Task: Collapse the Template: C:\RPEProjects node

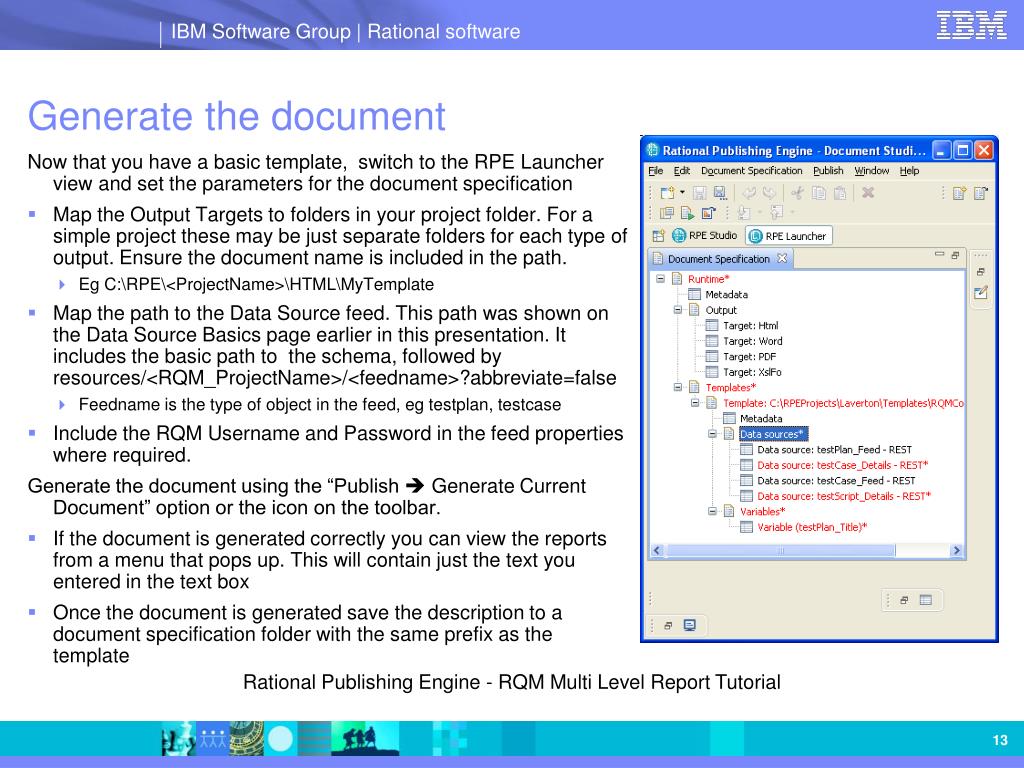Action: pos(695,403)
